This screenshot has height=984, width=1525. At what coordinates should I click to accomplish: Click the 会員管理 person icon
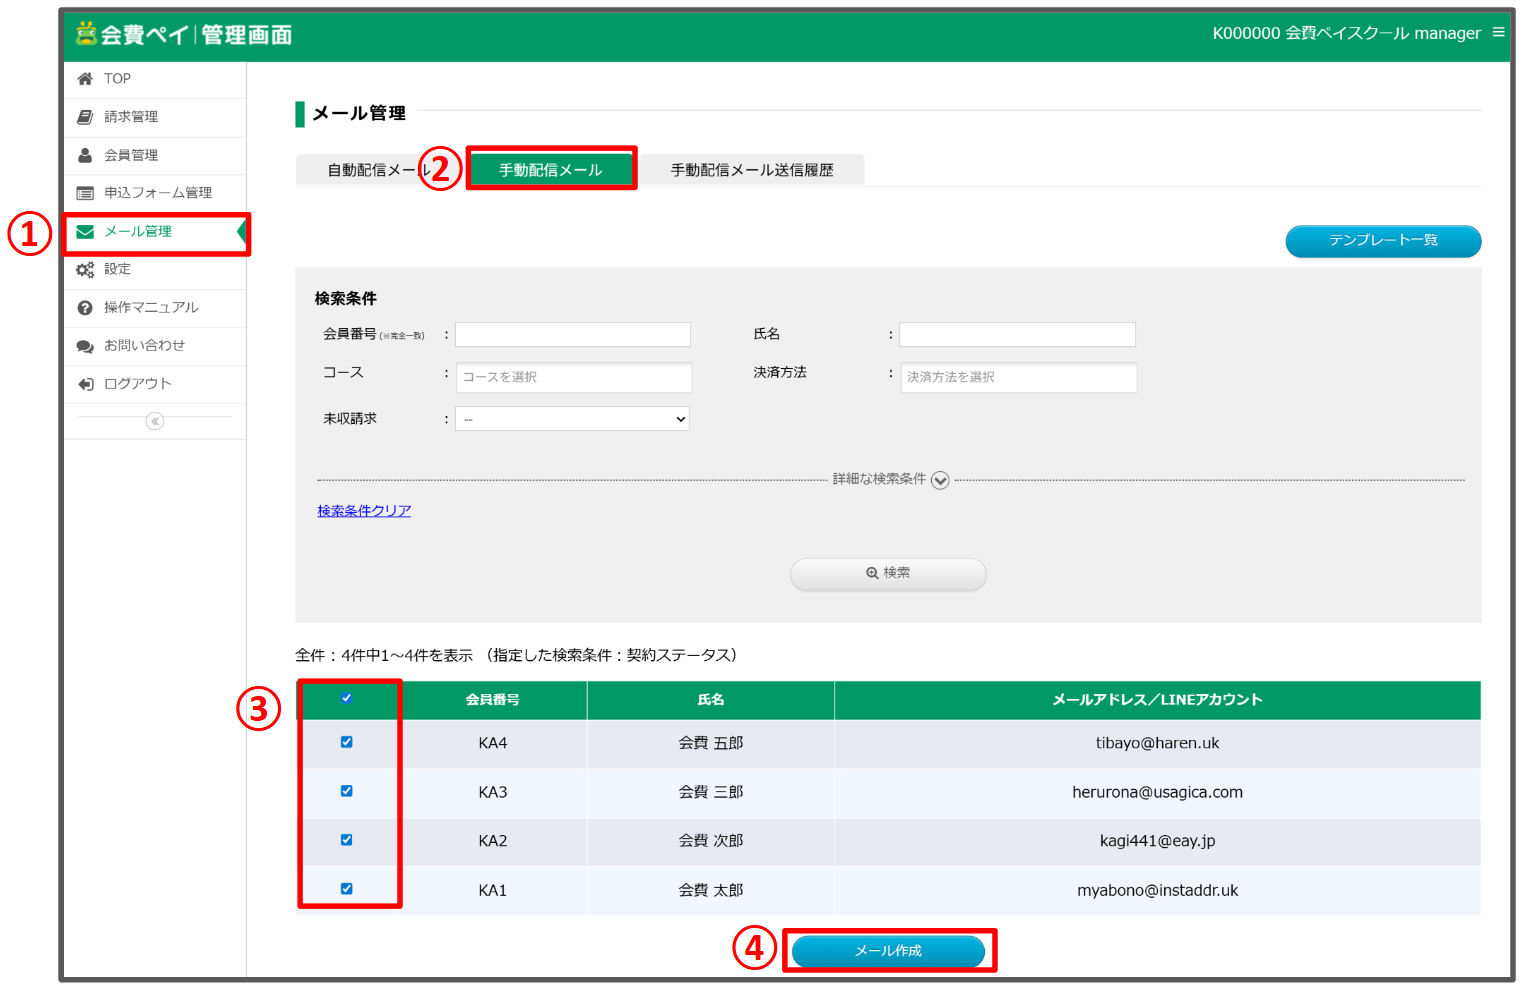(x=85, y=155)
